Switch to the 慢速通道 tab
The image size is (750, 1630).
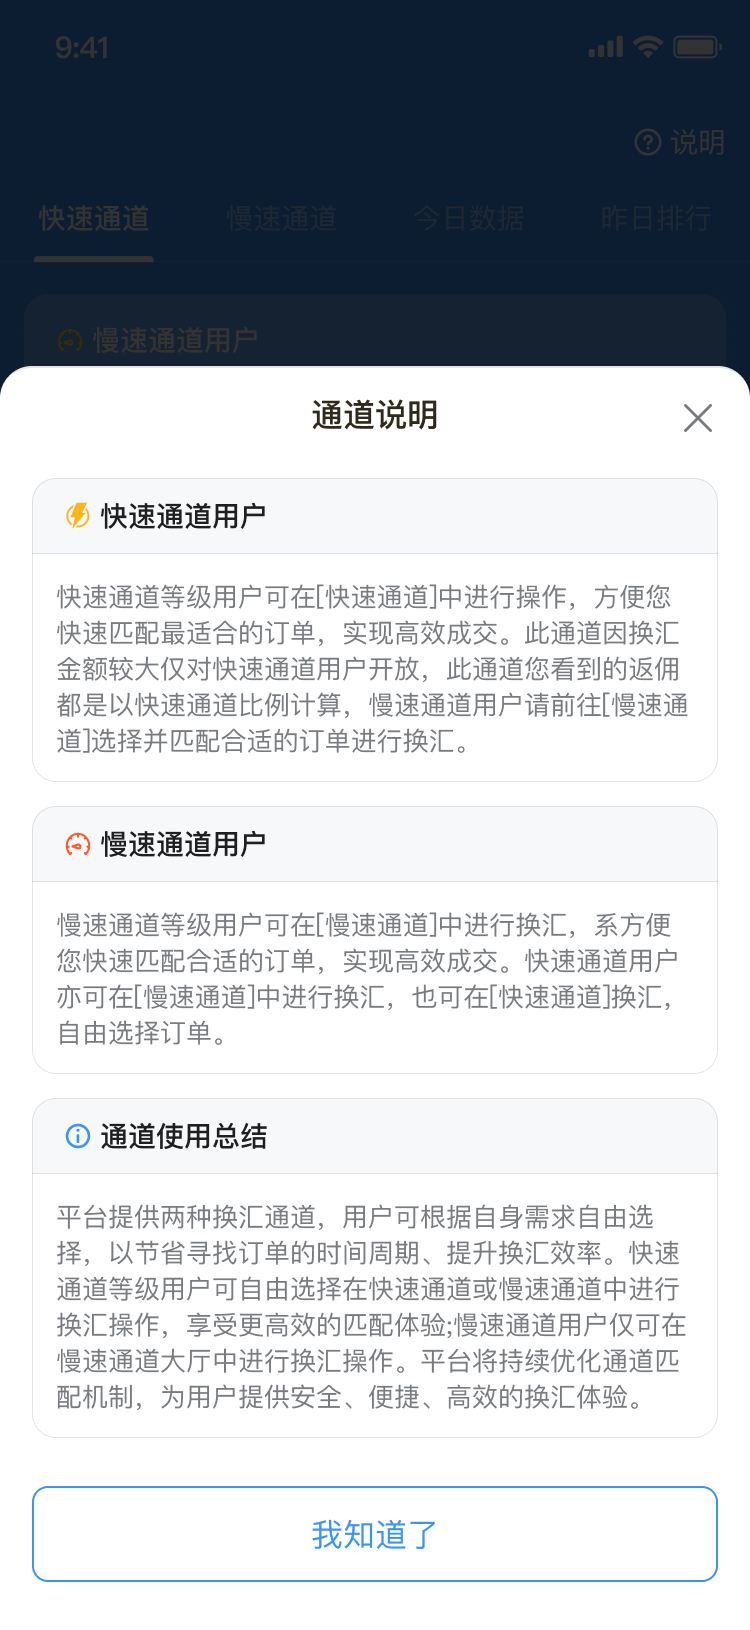(281, 218)
